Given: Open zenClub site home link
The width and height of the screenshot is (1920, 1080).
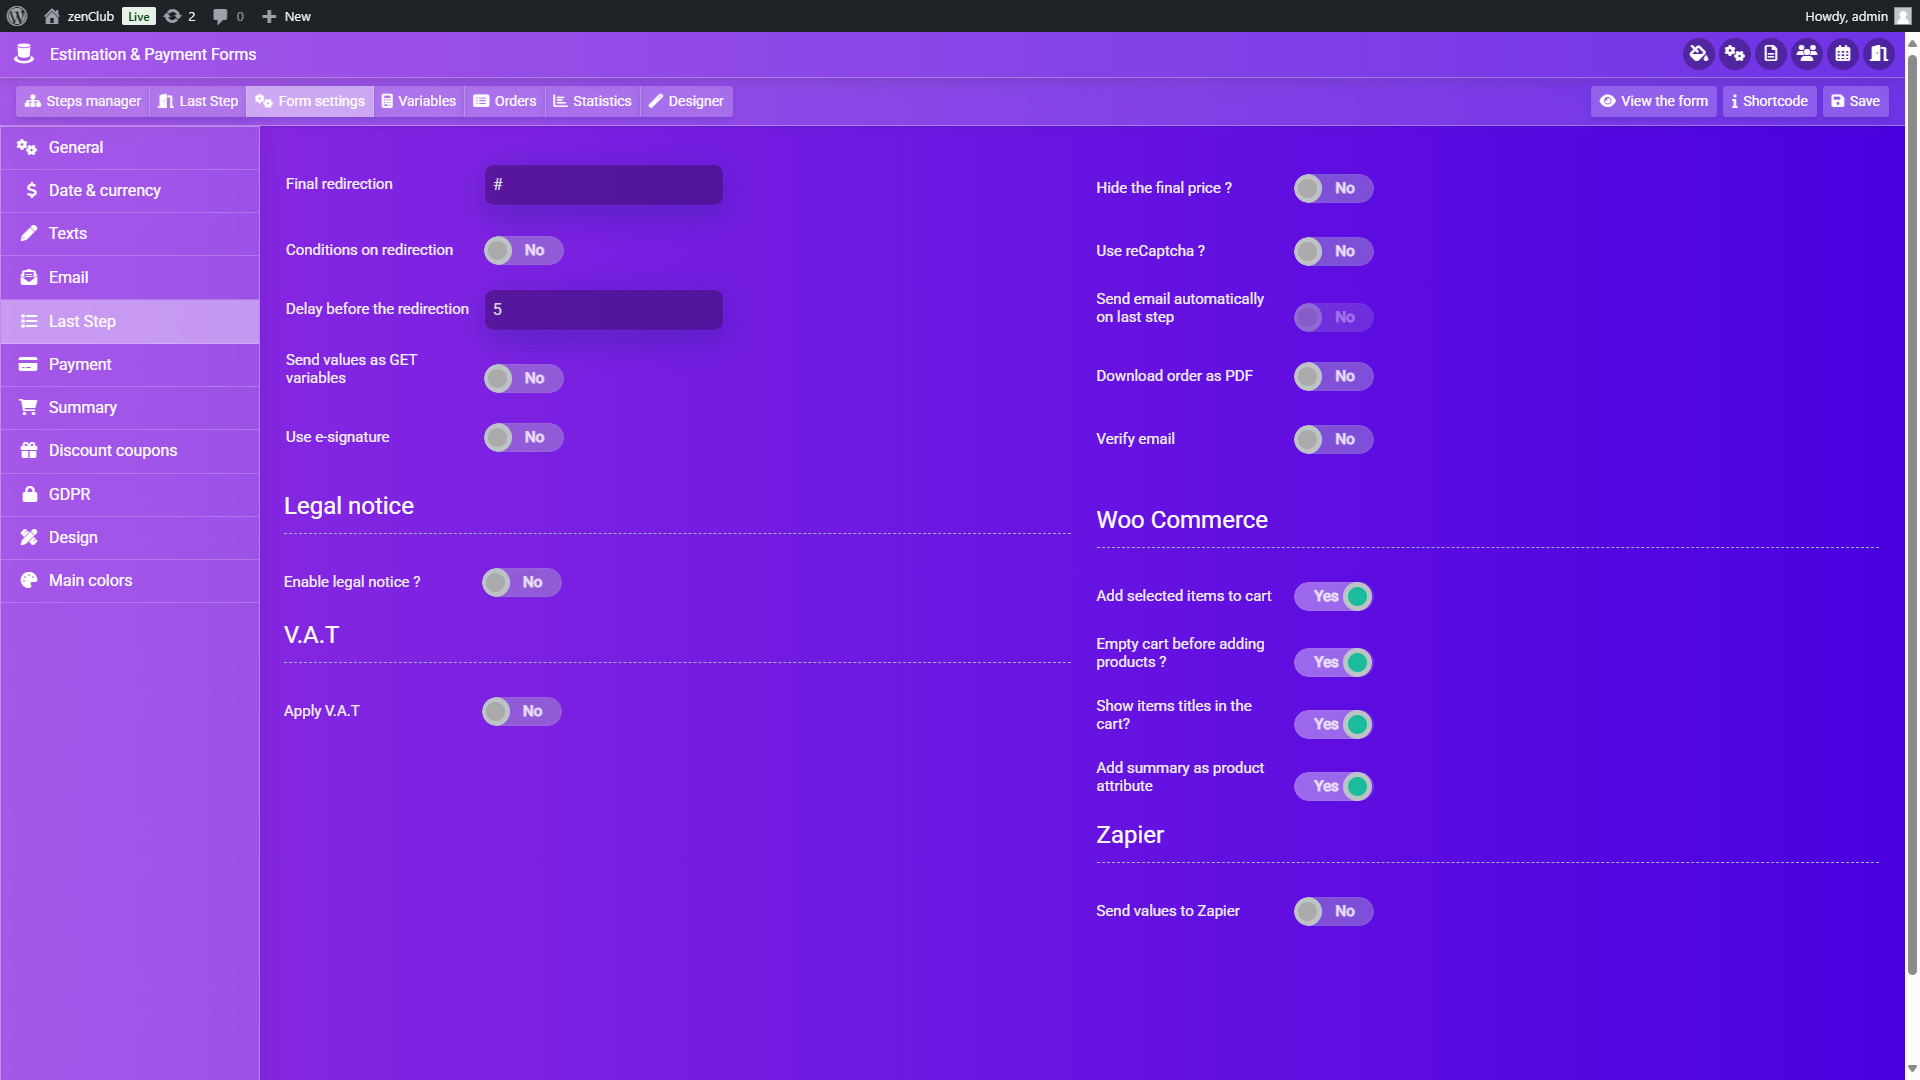Looking at the screenshot, I should [x=79, y=16].
